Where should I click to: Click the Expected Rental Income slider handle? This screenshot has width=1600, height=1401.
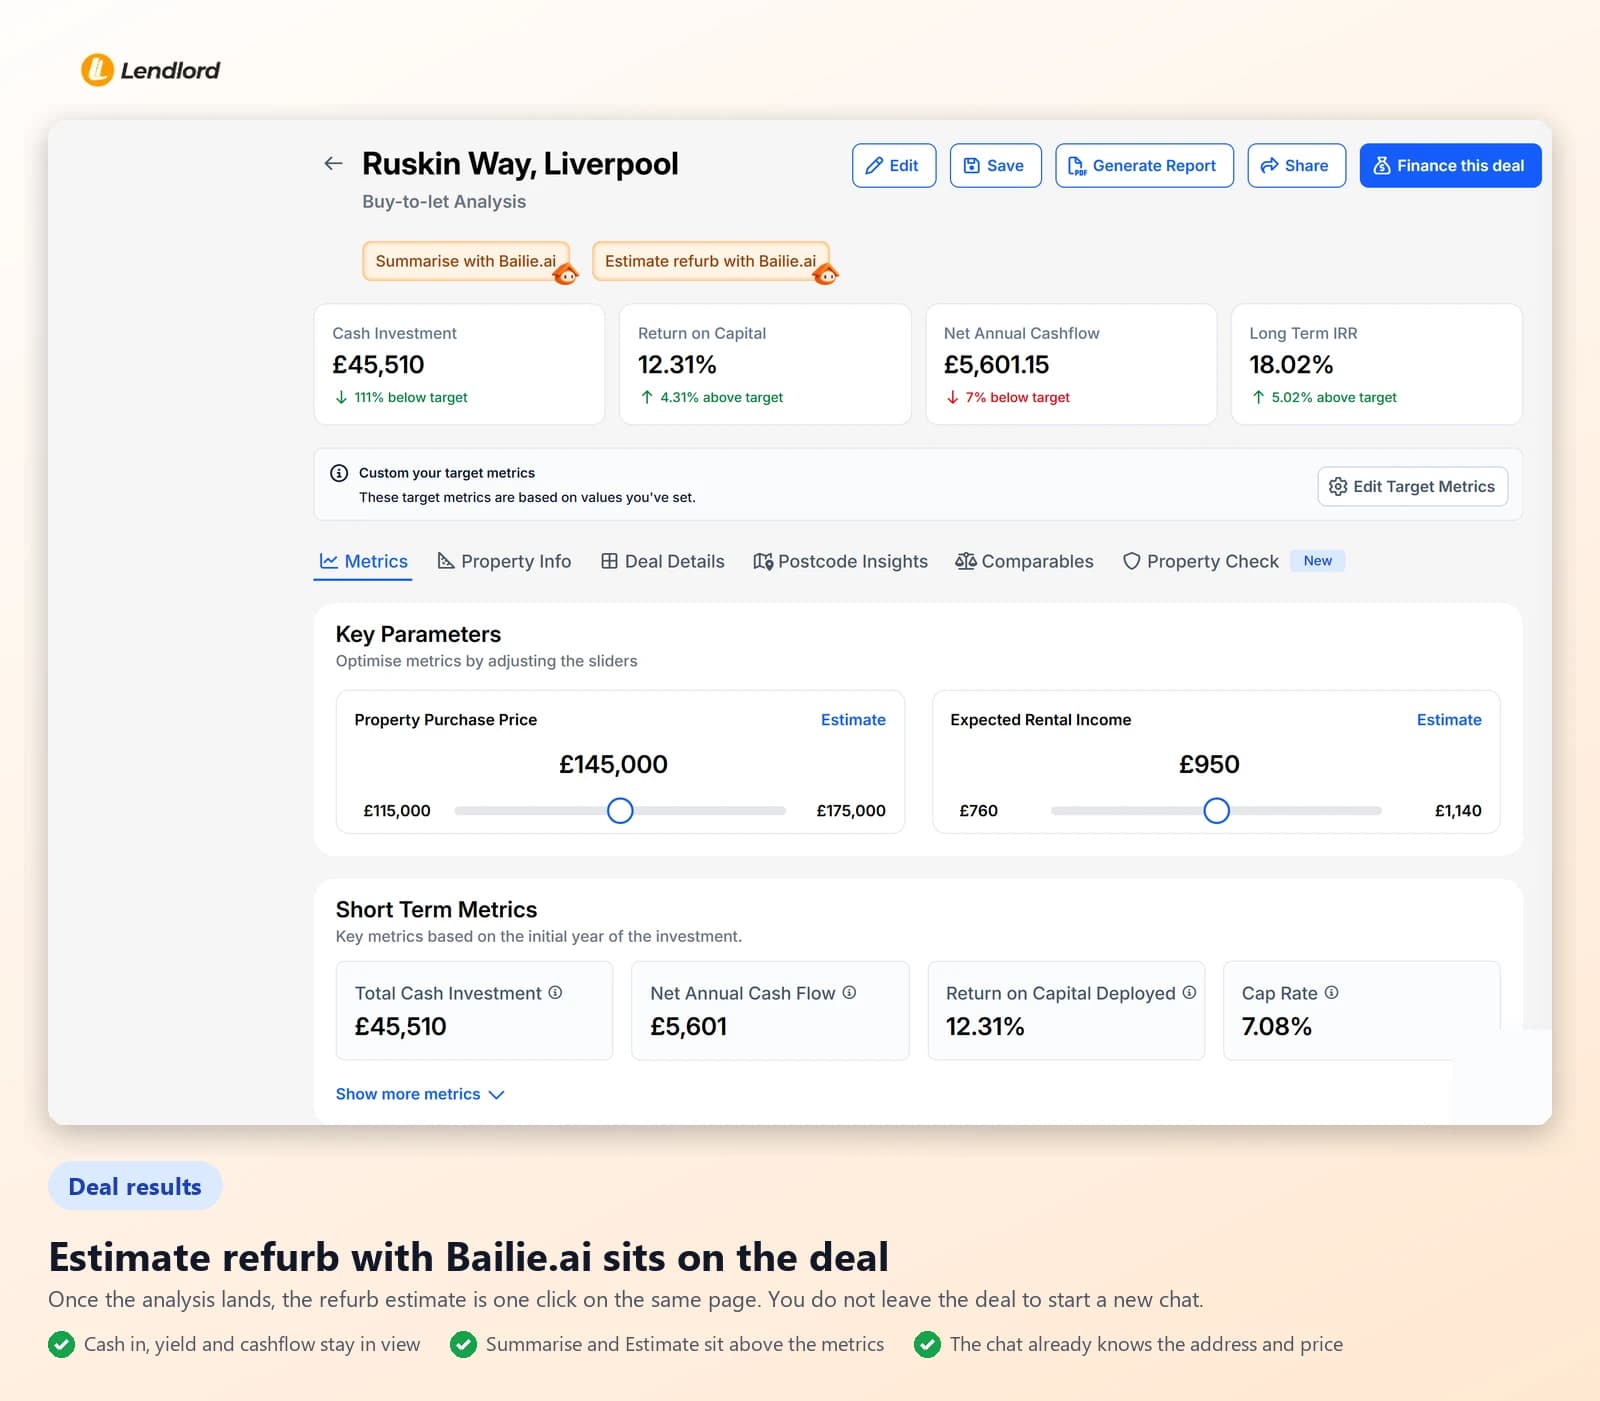point(1216,810)
